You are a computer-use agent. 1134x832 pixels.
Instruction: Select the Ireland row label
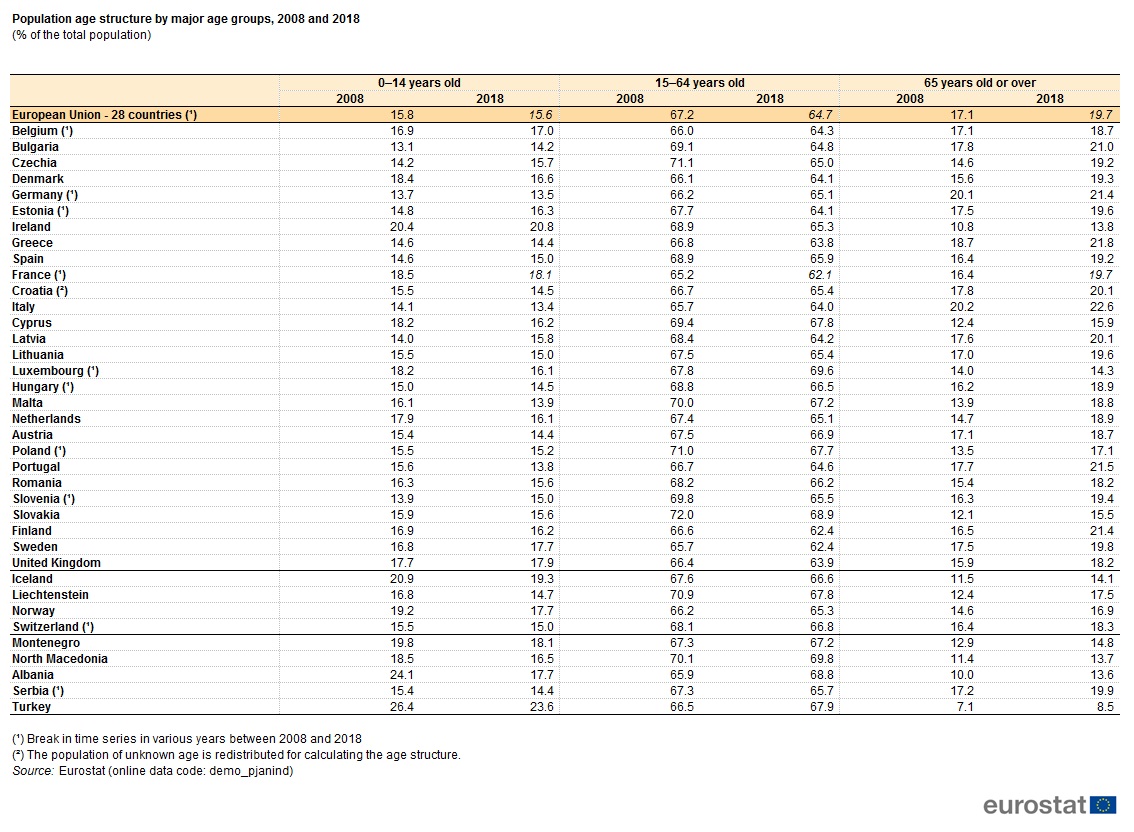pyautogui.click(x=31, y=226)
